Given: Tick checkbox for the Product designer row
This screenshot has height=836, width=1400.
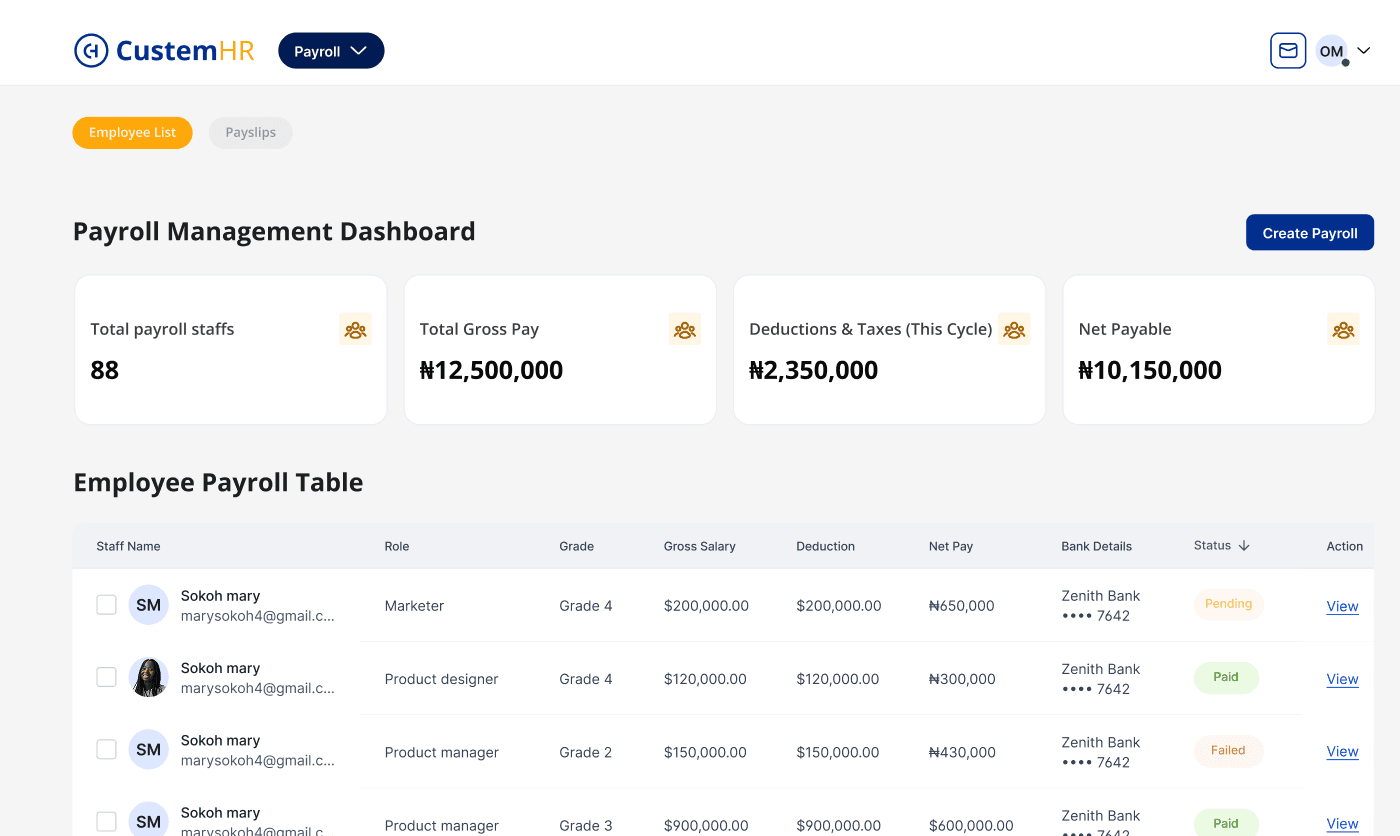Looking at the screenshot, I should click(x=106, y=678).
